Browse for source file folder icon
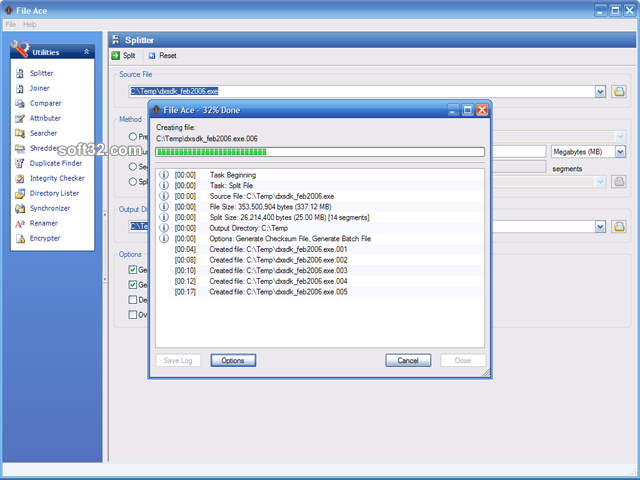Image resolution: width=640 pixels, height=480 pixels. tap(619, 91)
